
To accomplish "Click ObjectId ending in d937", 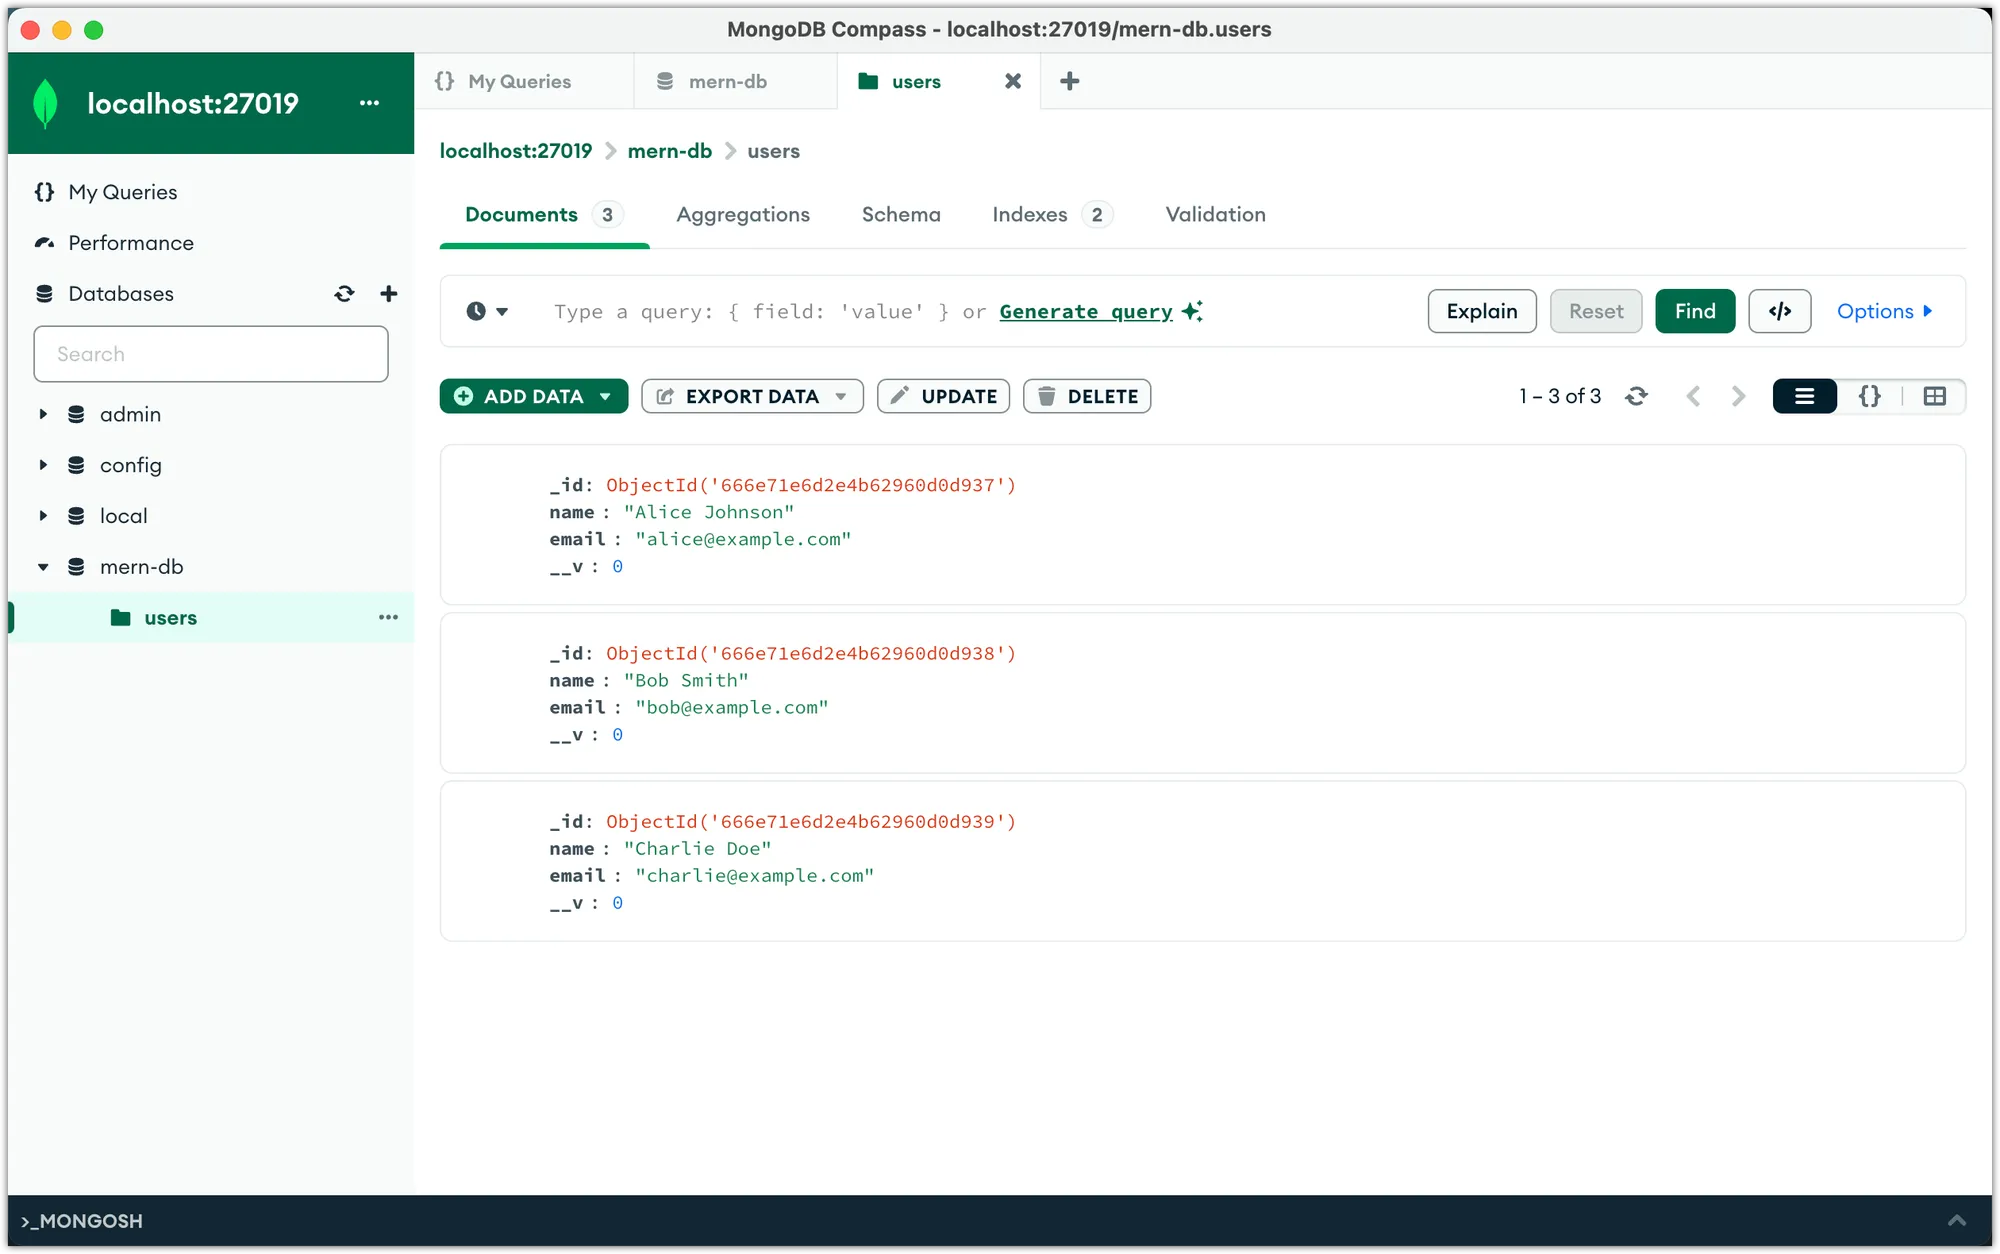I will pos(811,485).
